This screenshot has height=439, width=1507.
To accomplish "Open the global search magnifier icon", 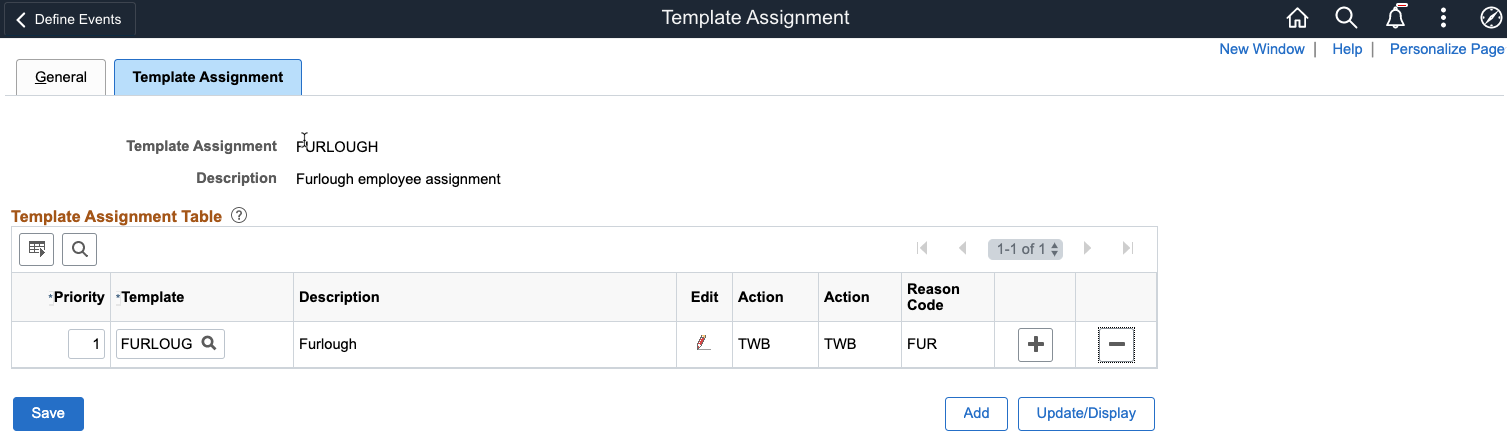I will click(1346, 18).
